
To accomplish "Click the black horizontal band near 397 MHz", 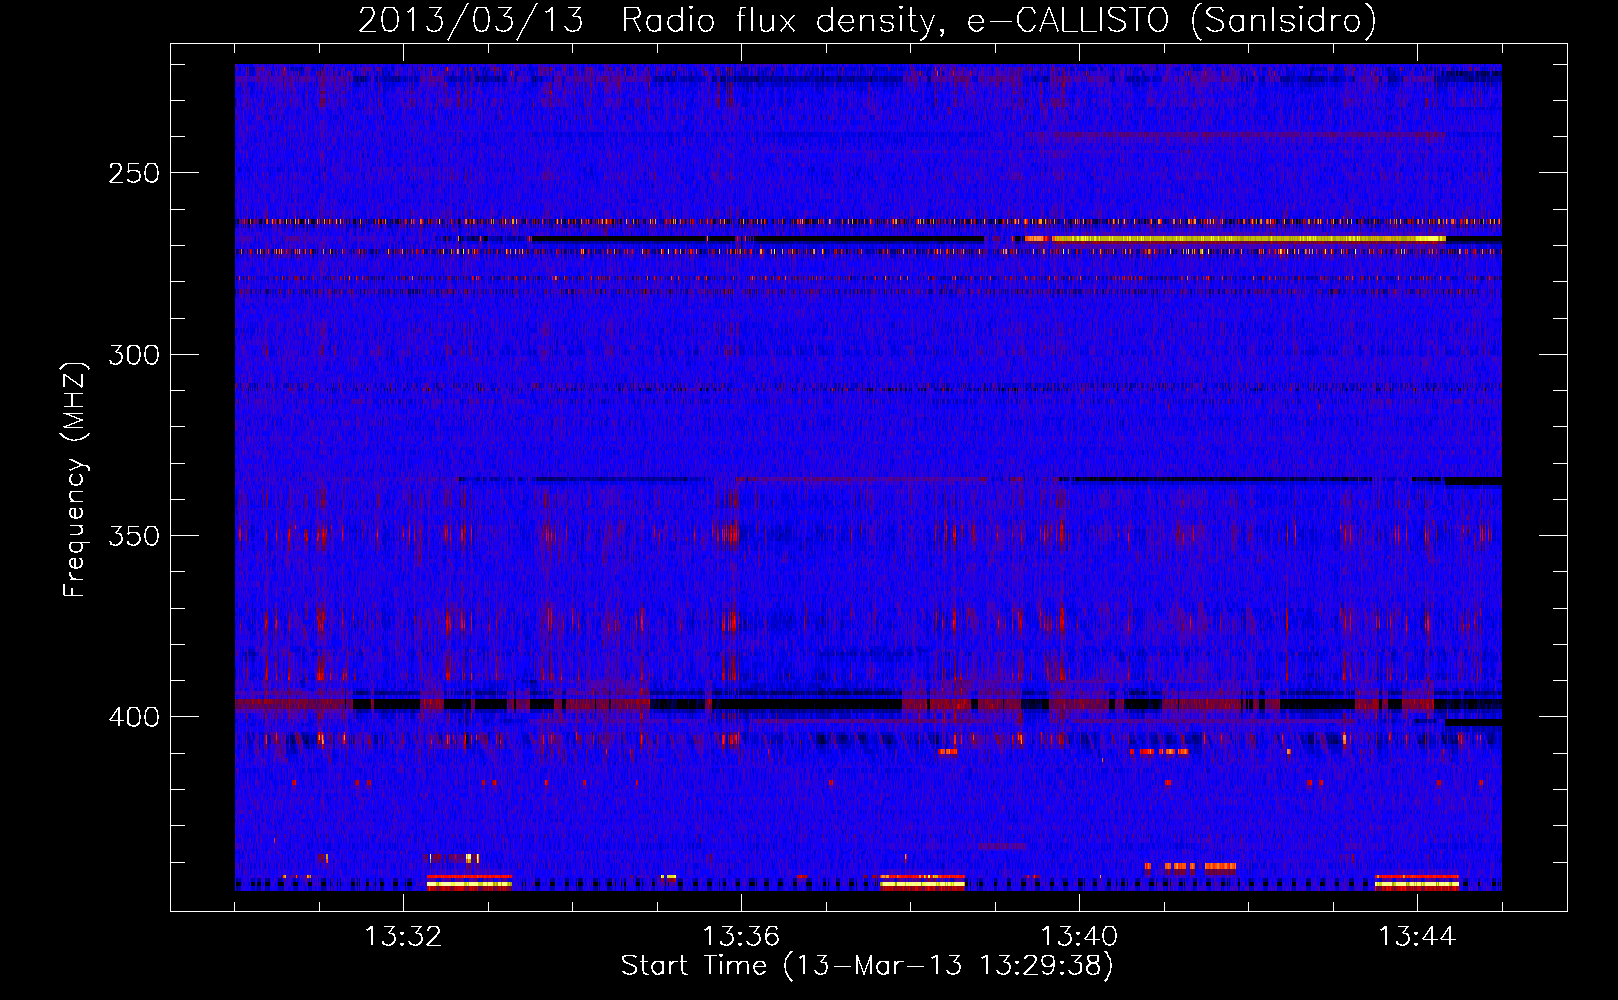I will (868, 705).
